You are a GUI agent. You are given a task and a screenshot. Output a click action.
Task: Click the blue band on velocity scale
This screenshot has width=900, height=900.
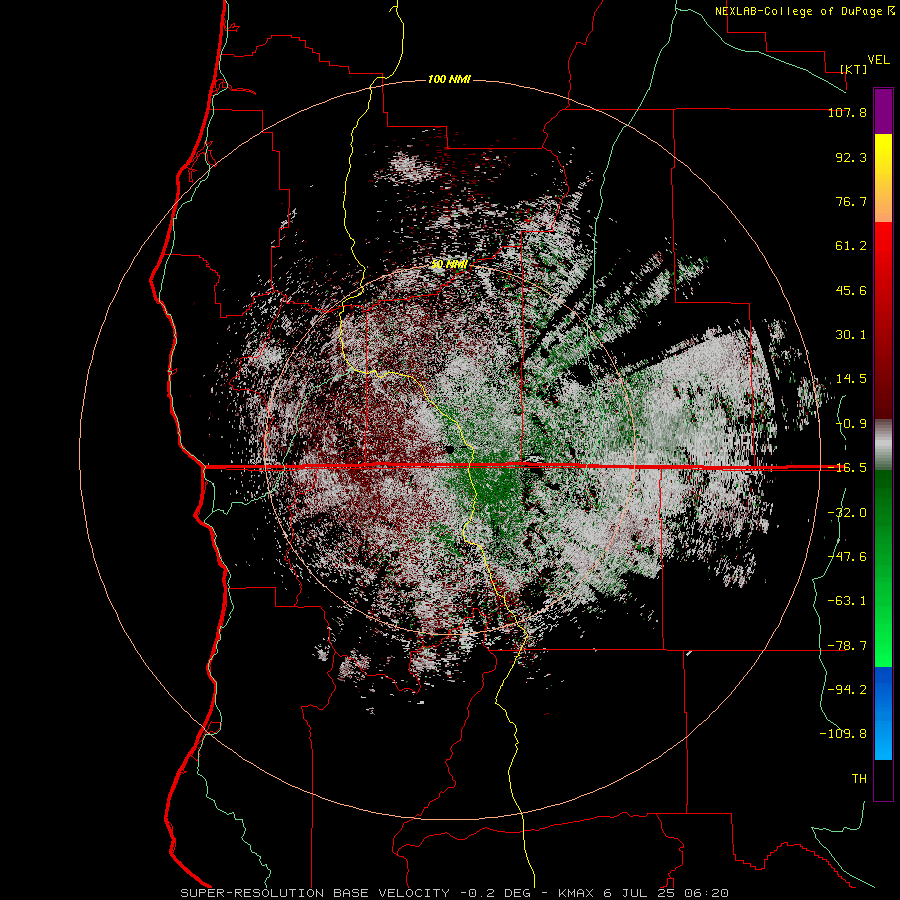tap(883, 713)
